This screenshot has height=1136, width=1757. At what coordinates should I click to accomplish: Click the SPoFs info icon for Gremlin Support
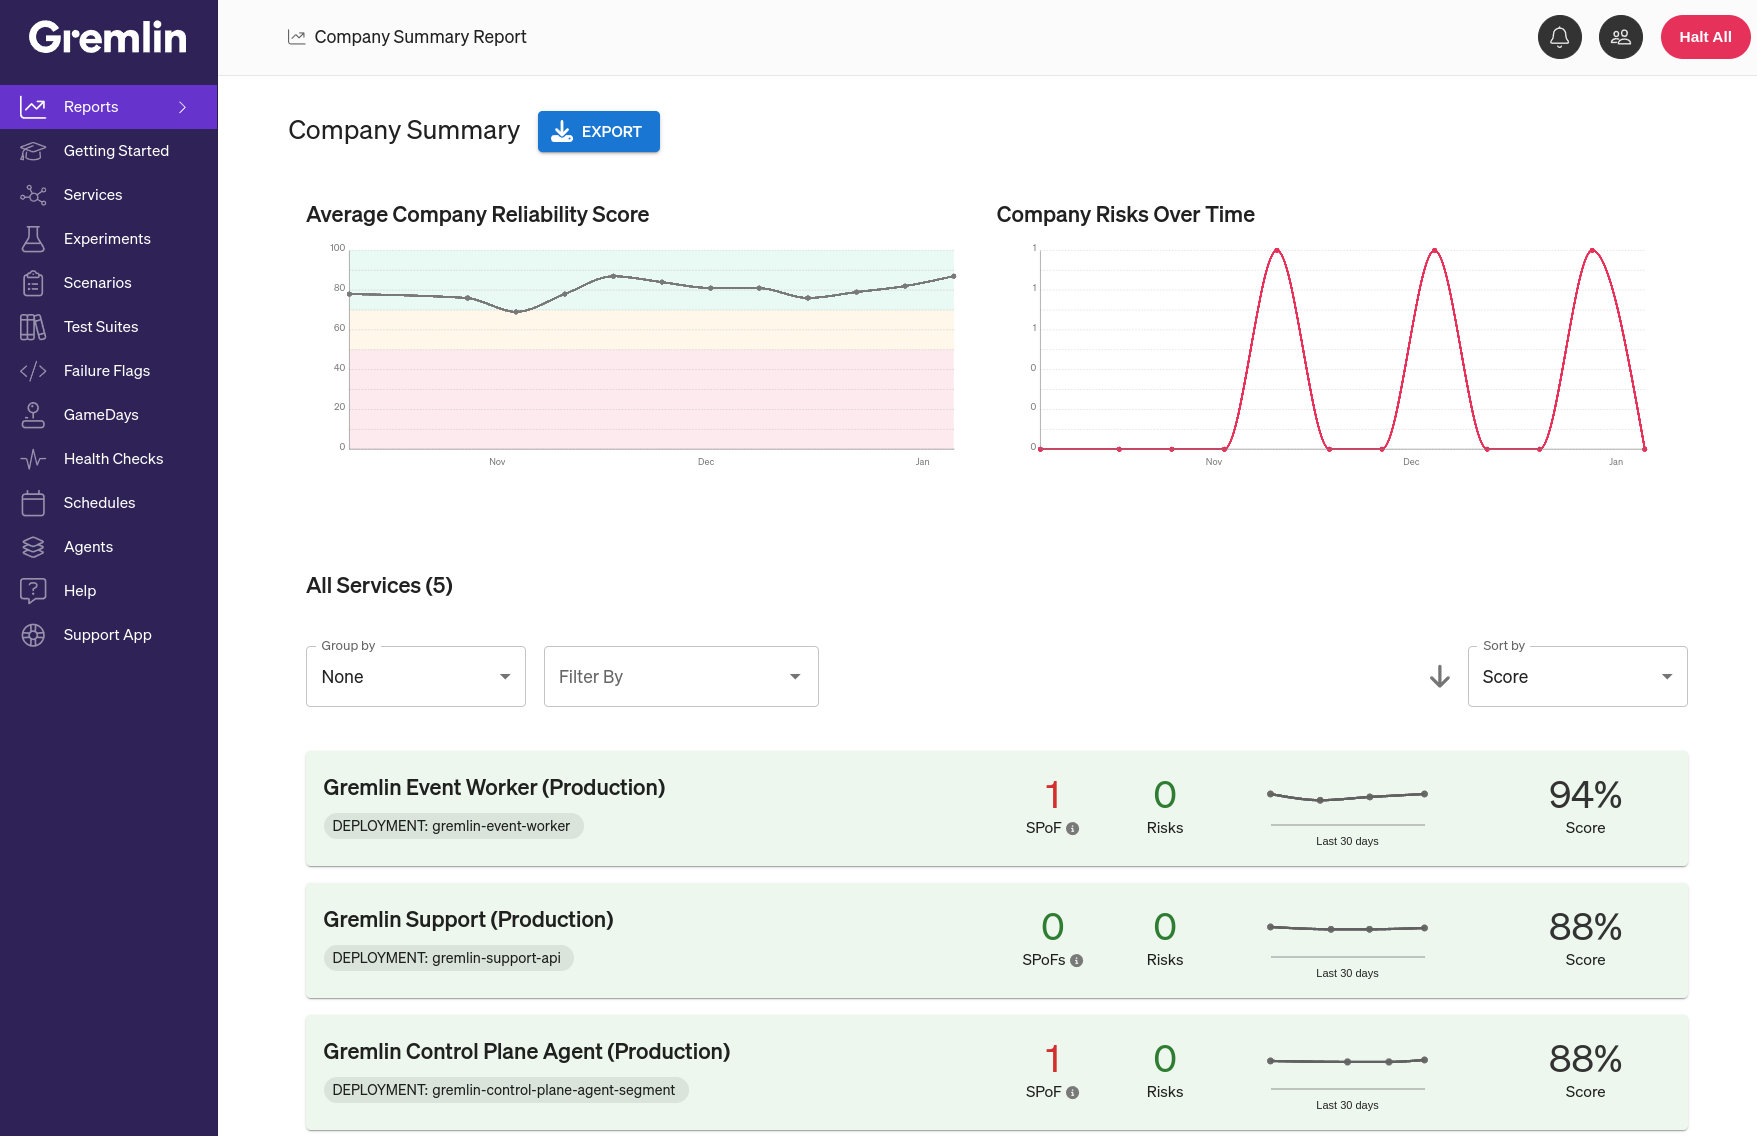[x=1076, y=960]
